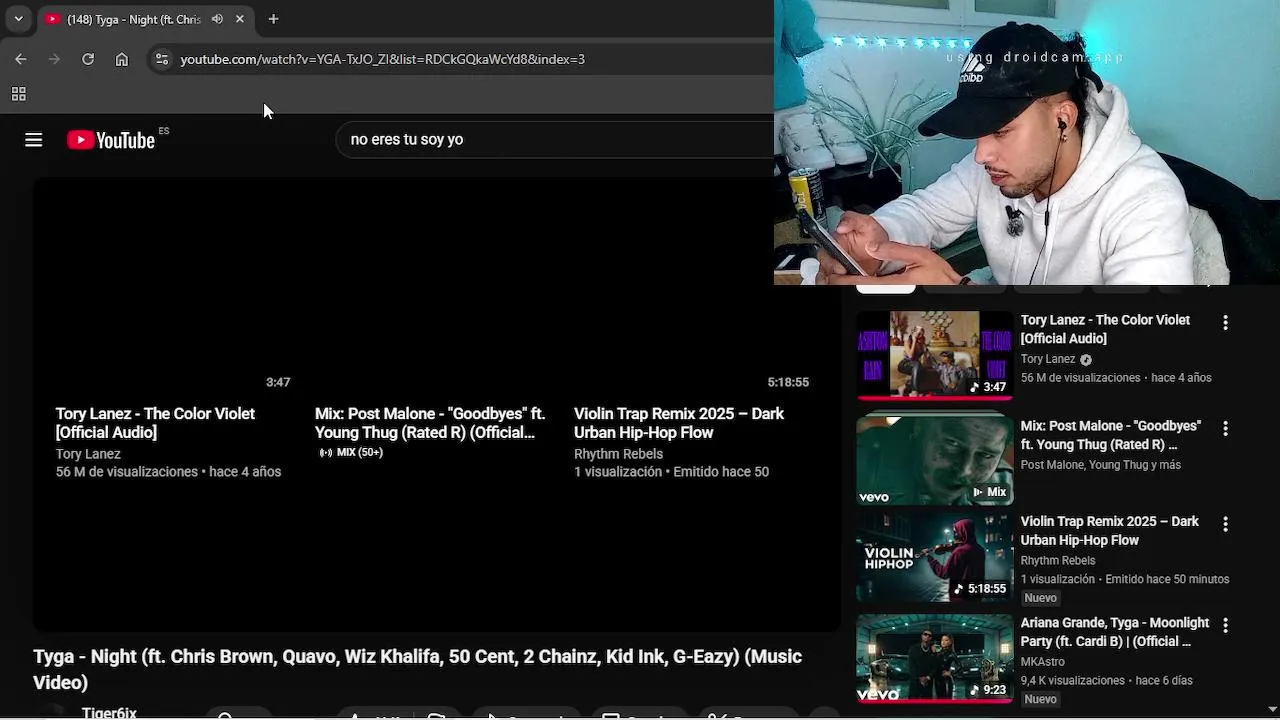Go to YouTube home via the logo
Image resolution: width=1280 pixels, height=720 pixels.
tap(111, 140)
